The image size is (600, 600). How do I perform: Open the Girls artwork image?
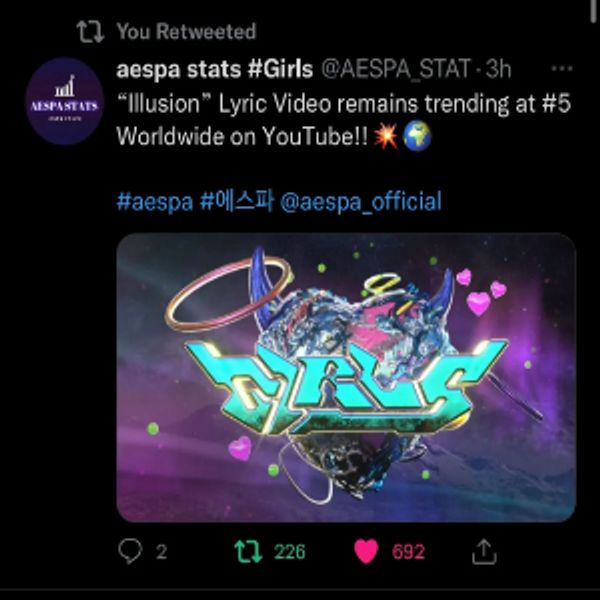pos(346,377)
